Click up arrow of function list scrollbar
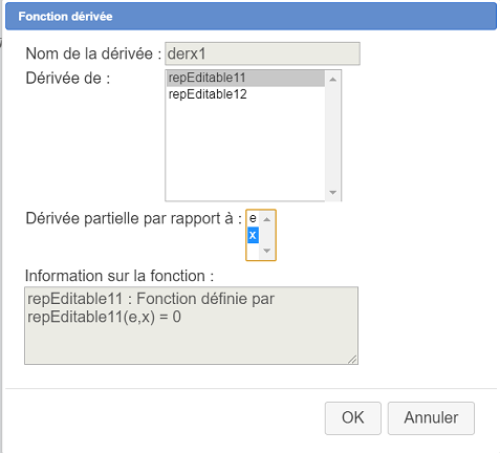500x453 pixels. 333,79
